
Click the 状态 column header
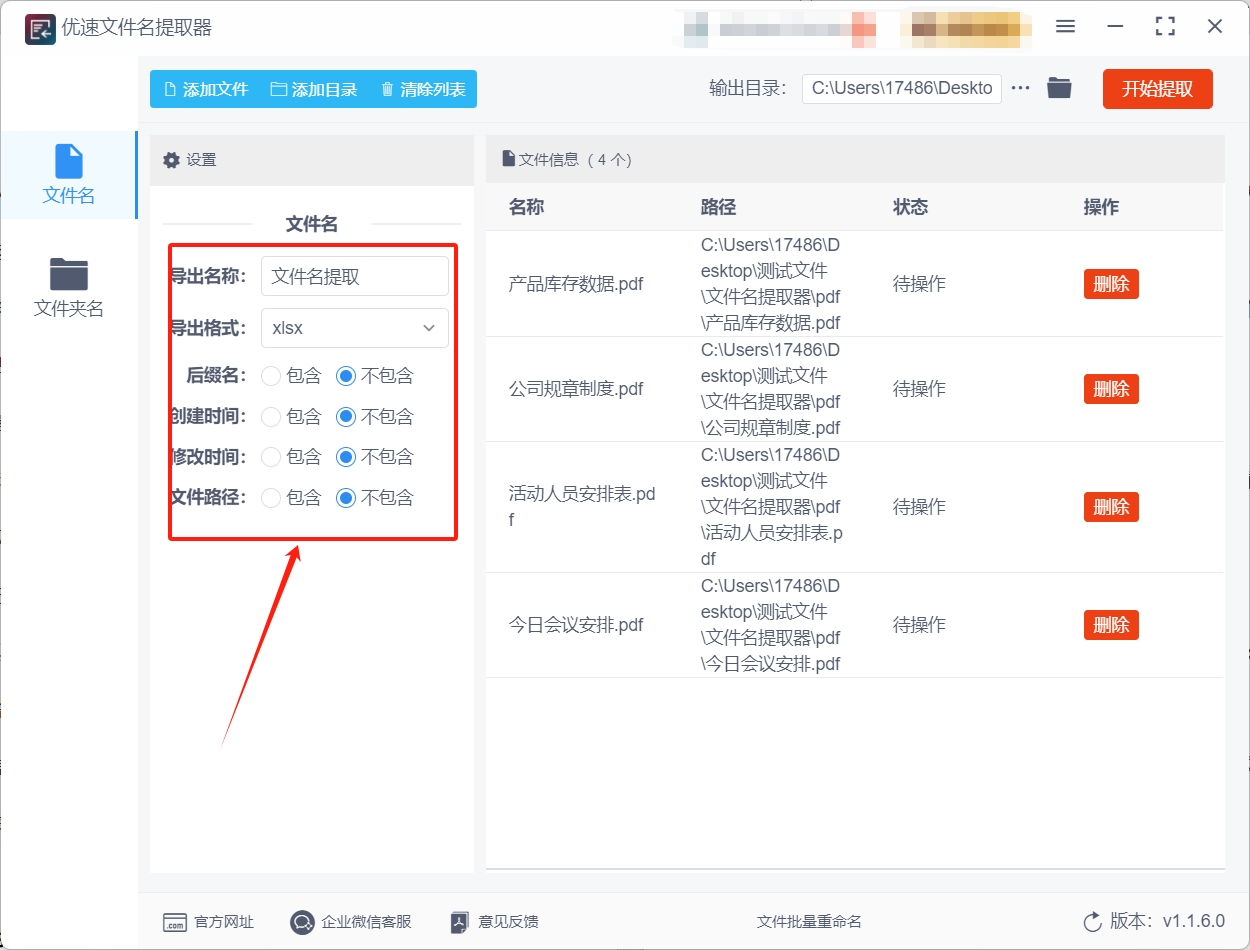910,207
